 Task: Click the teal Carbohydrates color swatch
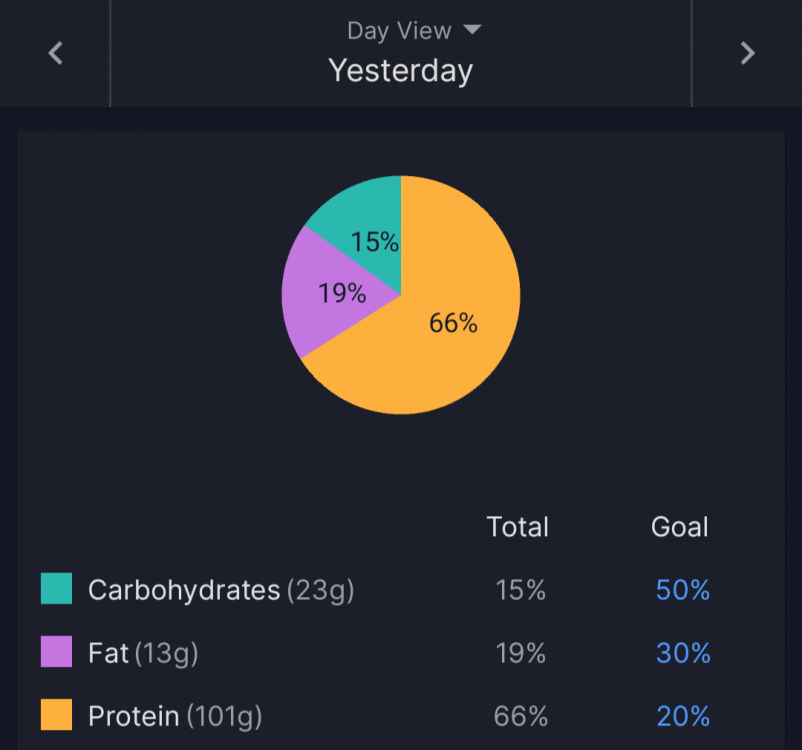coord(56,588)
